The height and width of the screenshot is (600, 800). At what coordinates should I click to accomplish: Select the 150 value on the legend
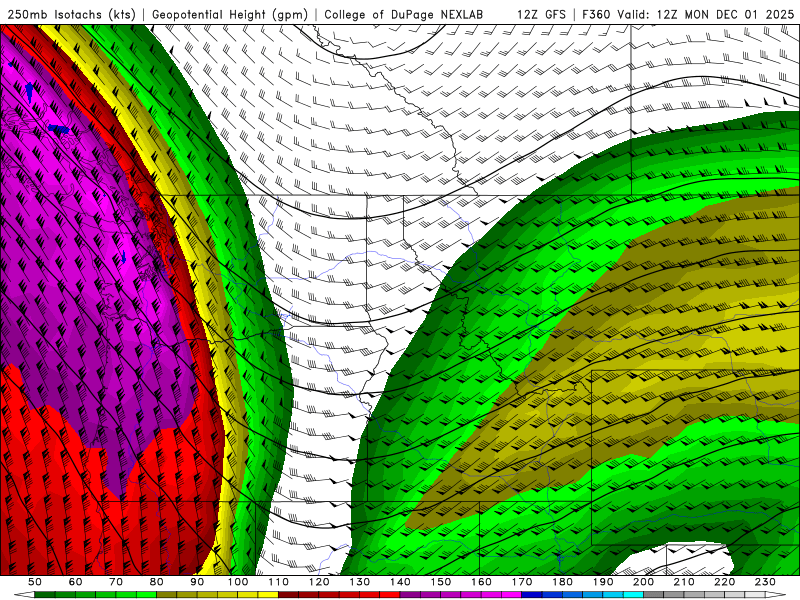pos(441,582)
